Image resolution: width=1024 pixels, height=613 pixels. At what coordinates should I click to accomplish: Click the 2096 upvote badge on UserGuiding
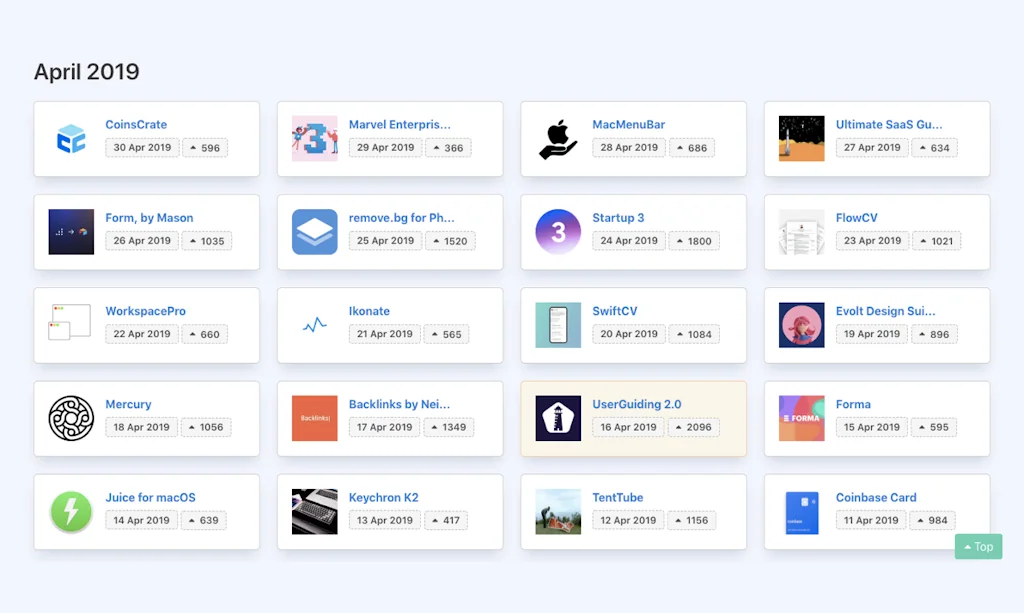point(694,427)
